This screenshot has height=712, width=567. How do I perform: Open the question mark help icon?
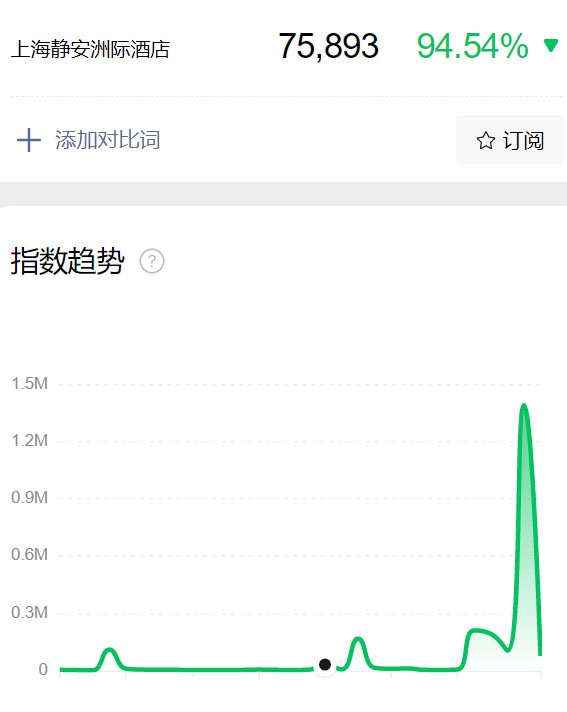152,261
